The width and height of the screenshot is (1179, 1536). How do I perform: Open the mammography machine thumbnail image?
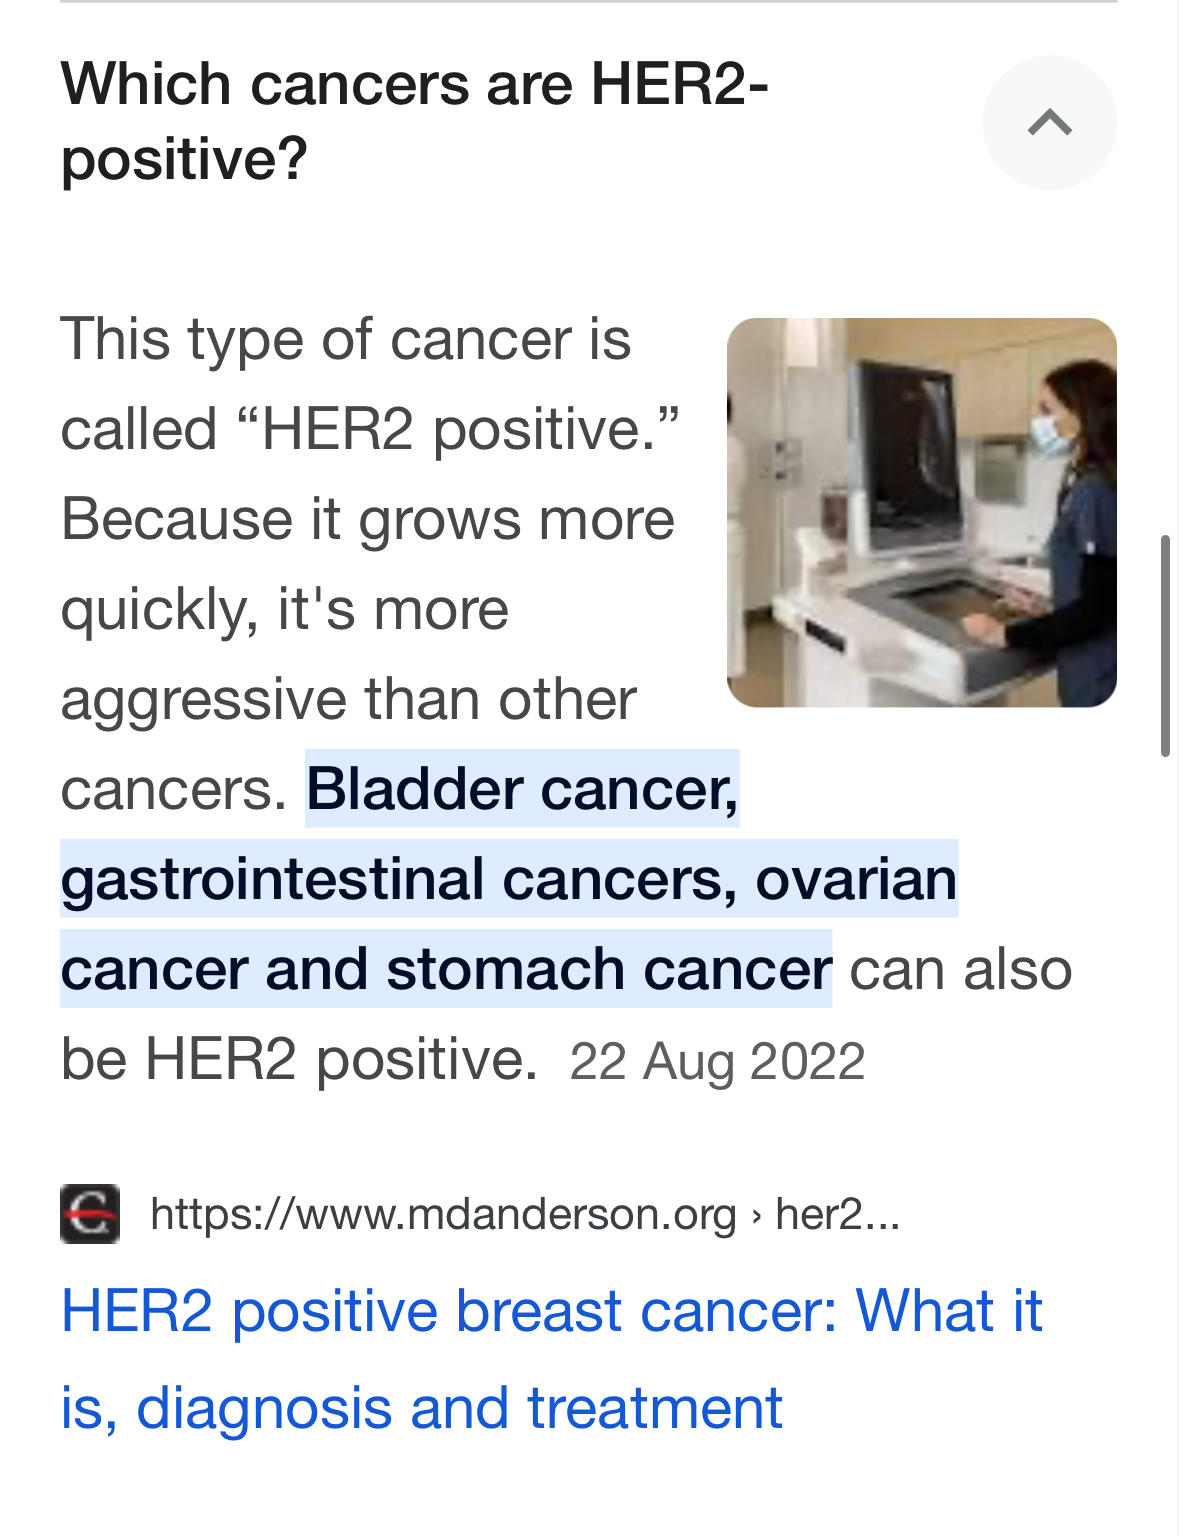[x=921, y=513]
